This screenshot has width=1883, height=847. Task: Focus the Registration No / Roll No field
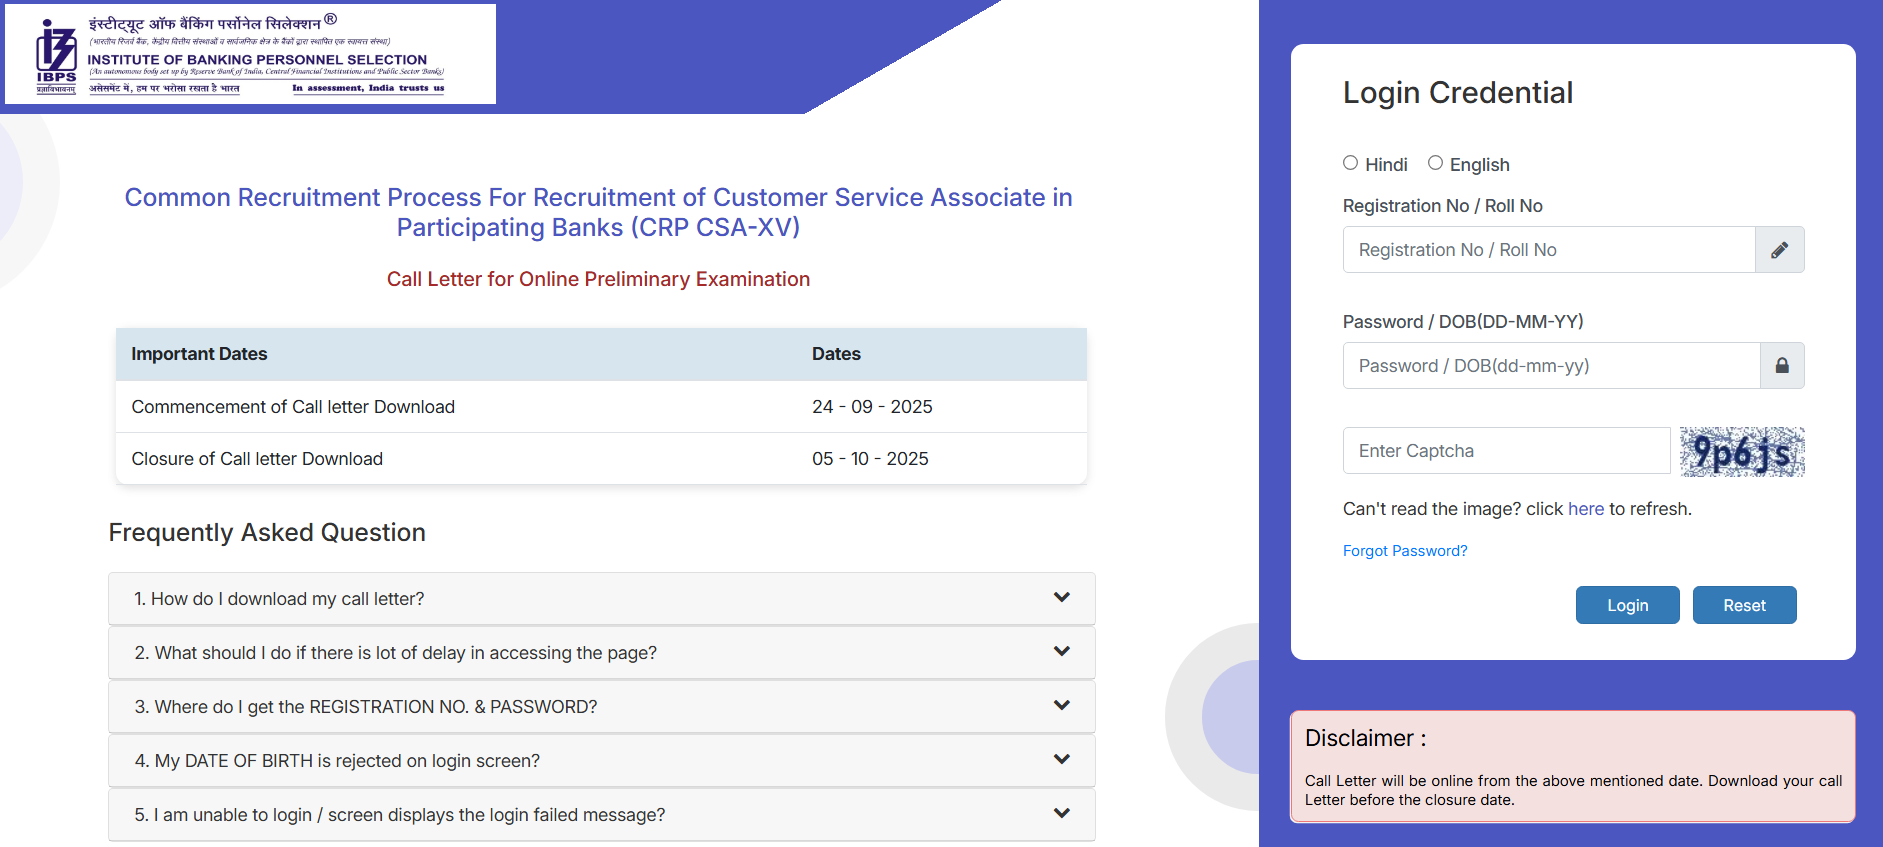coord(1549,250)
